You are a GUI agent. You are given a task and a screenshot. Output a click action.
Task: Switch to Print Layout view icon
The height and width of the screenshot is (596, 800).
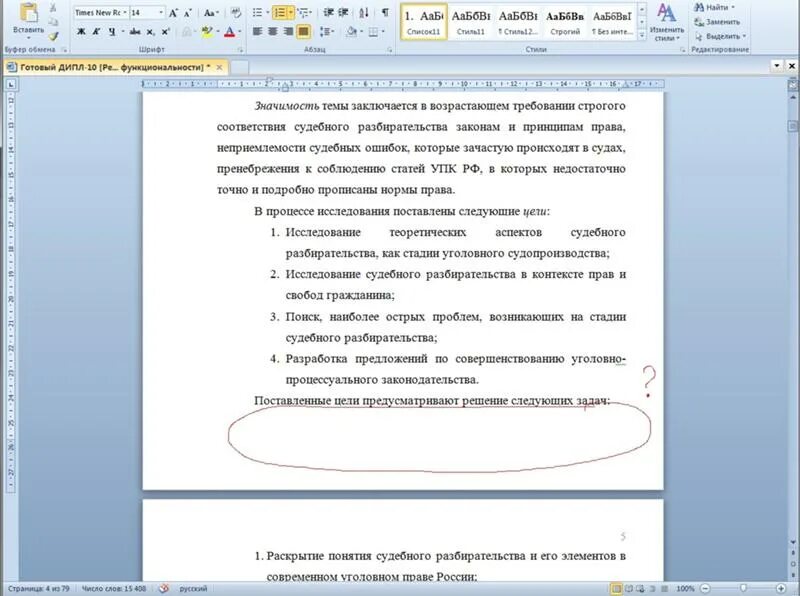pos(616,589)
